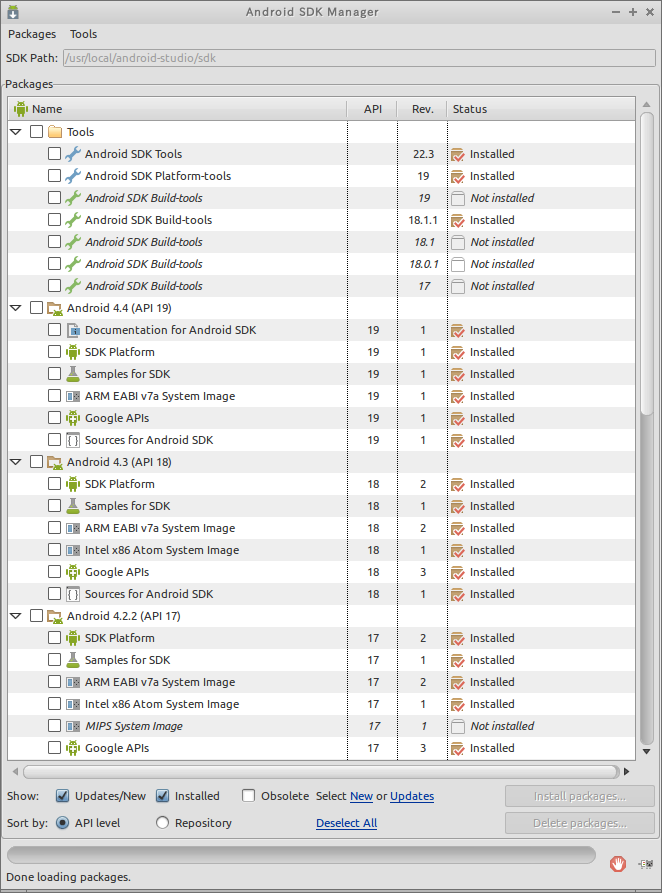This screenshot has width=662, height=893.
Task: Click the progress bar at the bottom
Action: [x=301, y=855]
